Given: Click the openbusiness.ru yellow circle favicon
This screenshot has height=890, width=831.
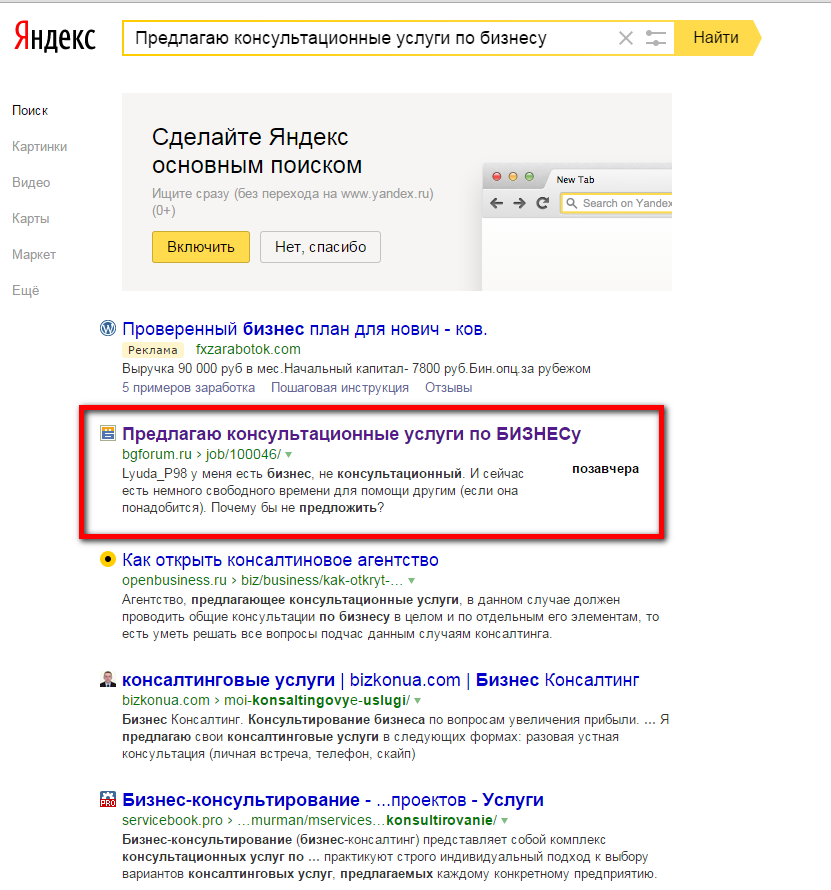Looking at the screenshot, I should 107,560.
